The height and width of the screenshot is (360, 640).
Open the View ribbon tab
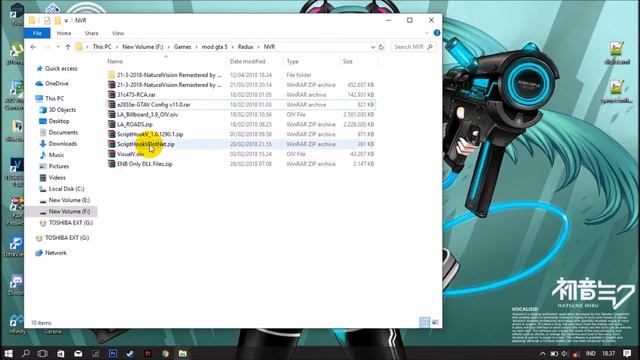click(x=118, y=33)
